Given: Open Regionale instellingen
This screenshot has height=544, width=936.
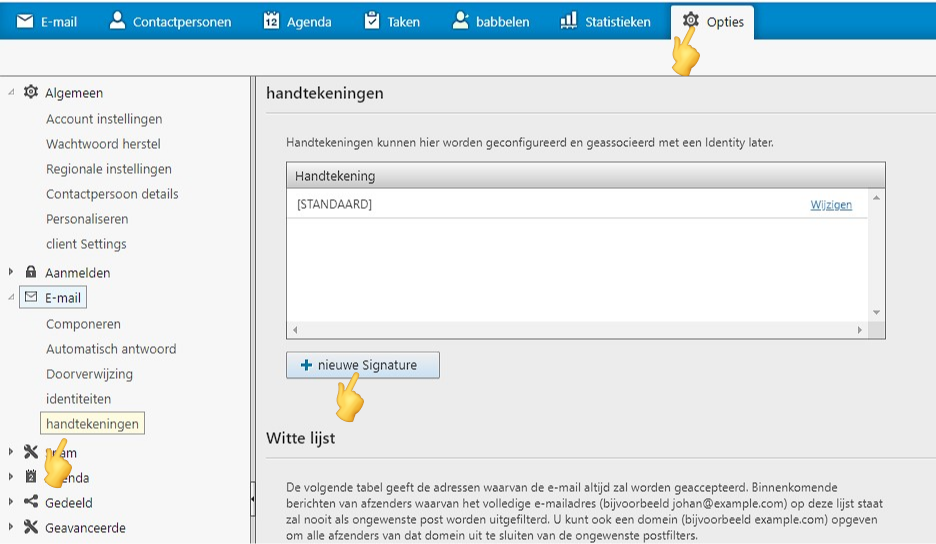Looking at the screenshot, I should pyautogui.click(x=109, y=169).
